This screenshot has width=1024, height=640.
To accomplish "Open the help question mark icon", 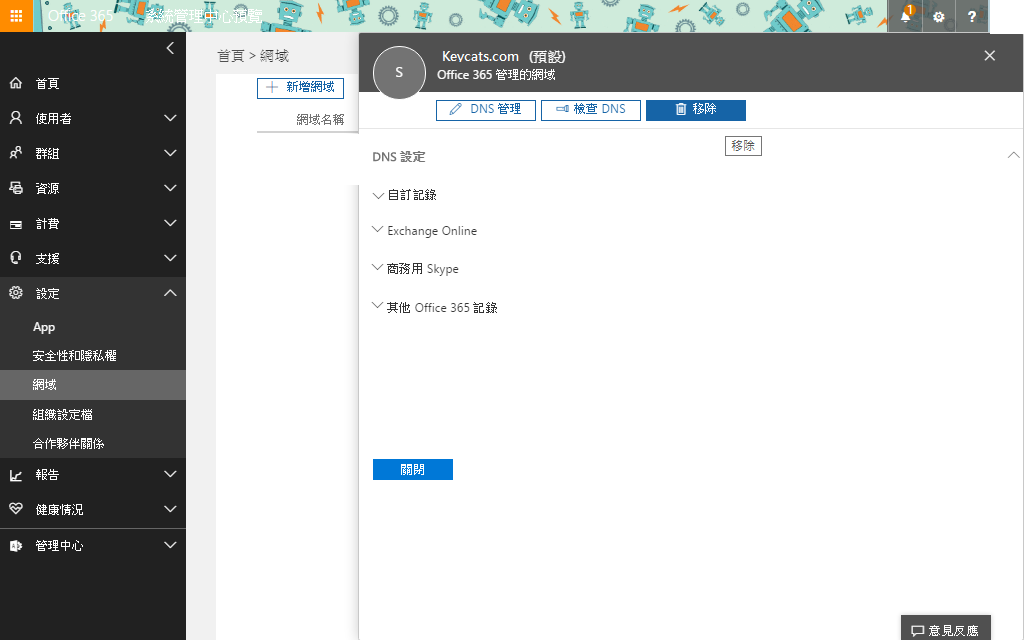I will (972, 16).
